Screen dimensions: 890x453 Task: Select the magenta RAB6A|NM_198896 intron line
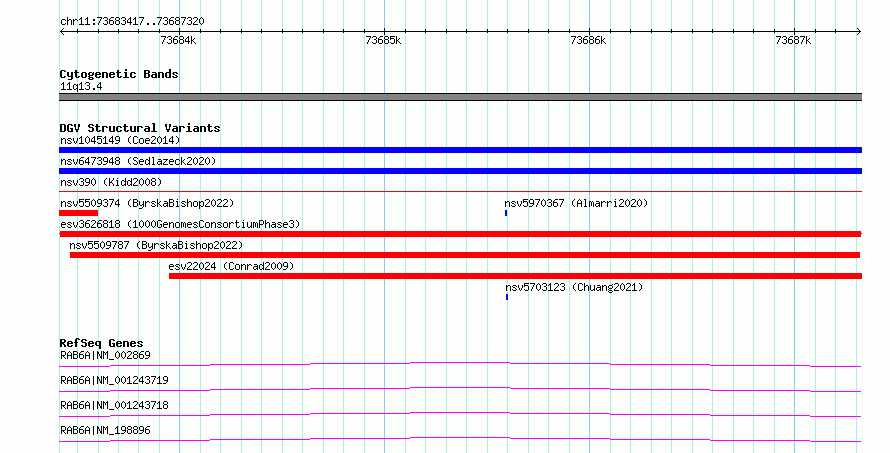(460, 439)
